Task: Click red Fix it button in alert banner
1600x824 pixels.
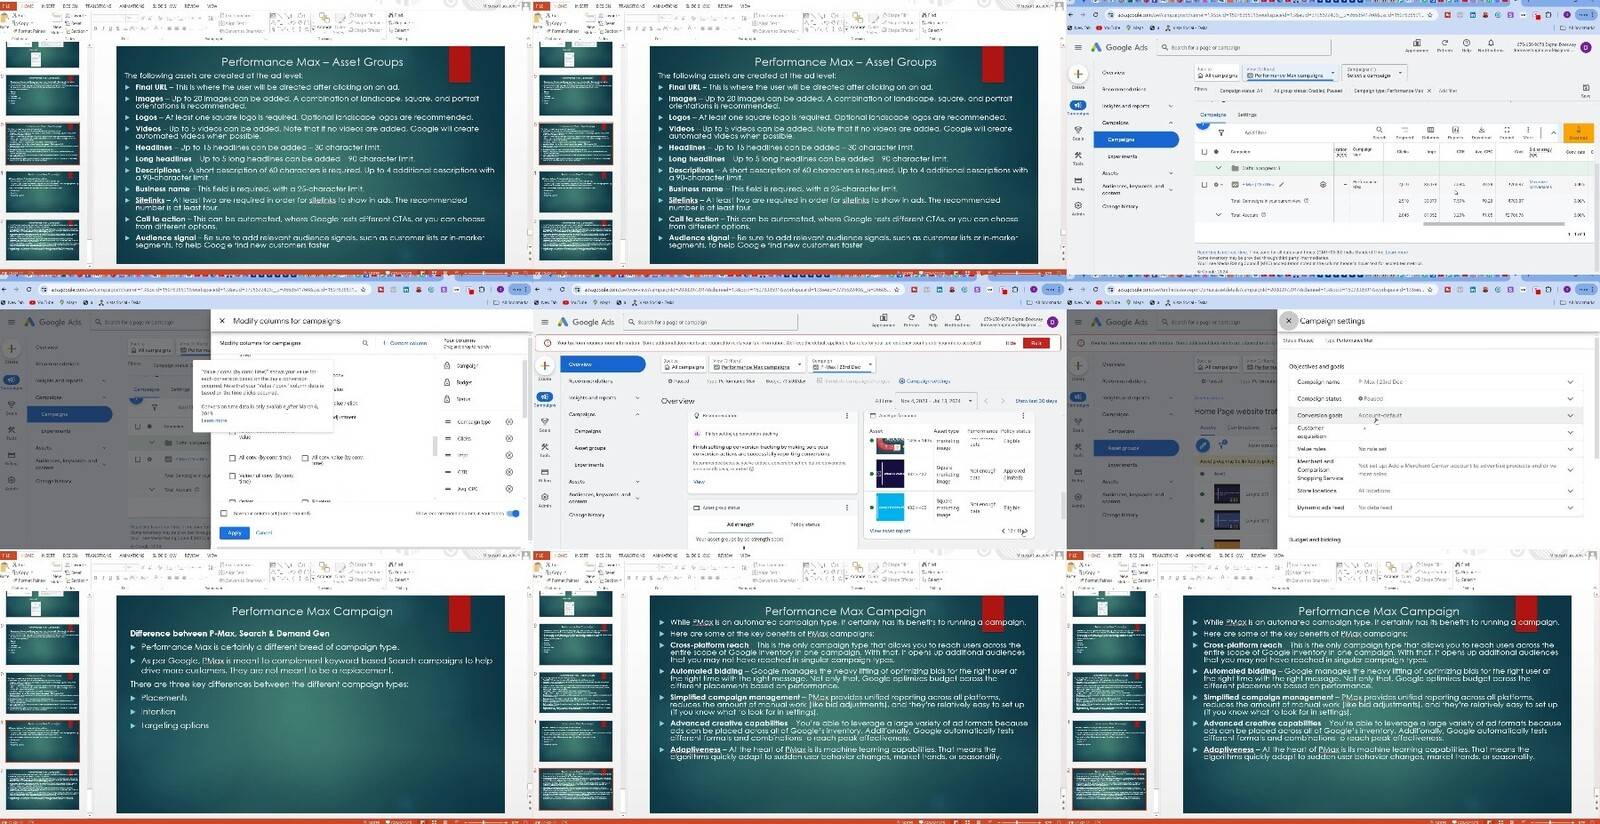Action: click(x=1036, y=343)
